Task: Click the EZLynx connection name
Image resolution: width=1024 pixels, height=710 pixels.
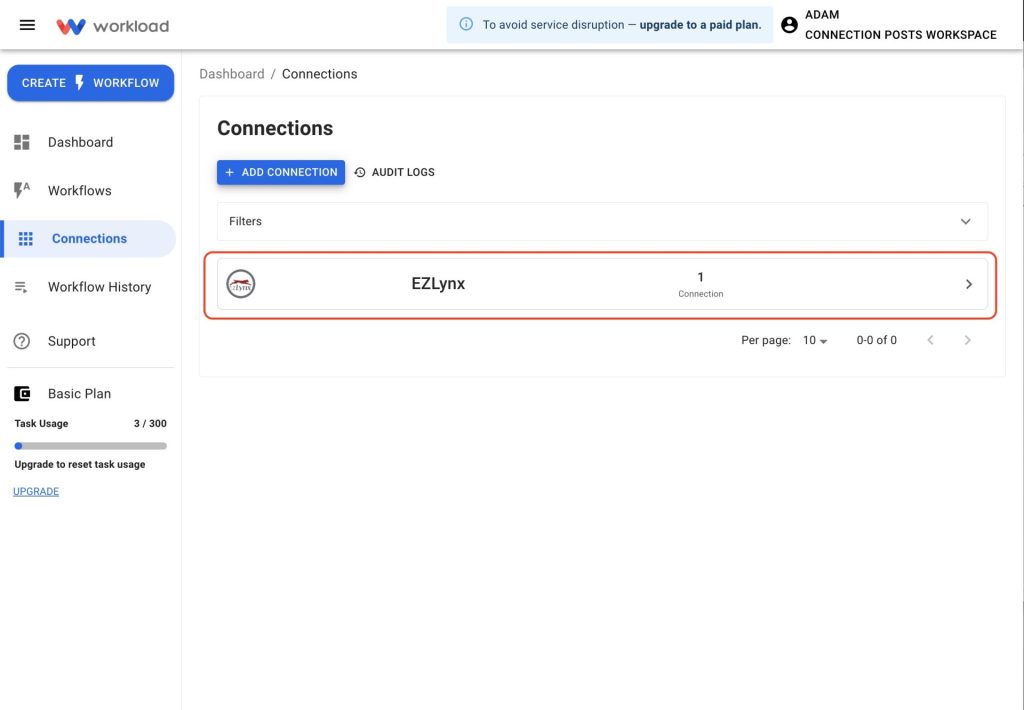Action: click(x=438, y=283)
